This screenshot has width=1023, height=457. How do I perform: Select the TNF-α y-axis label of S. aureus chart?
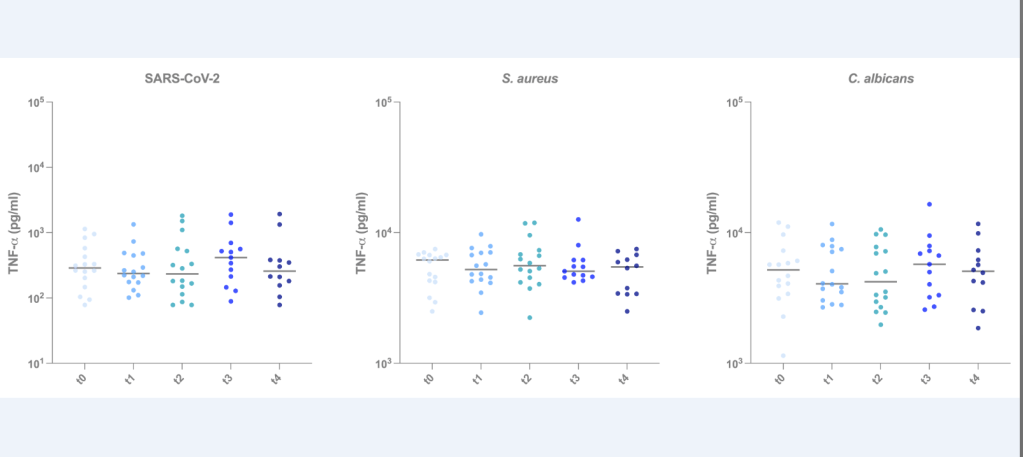tap(363, 234)
